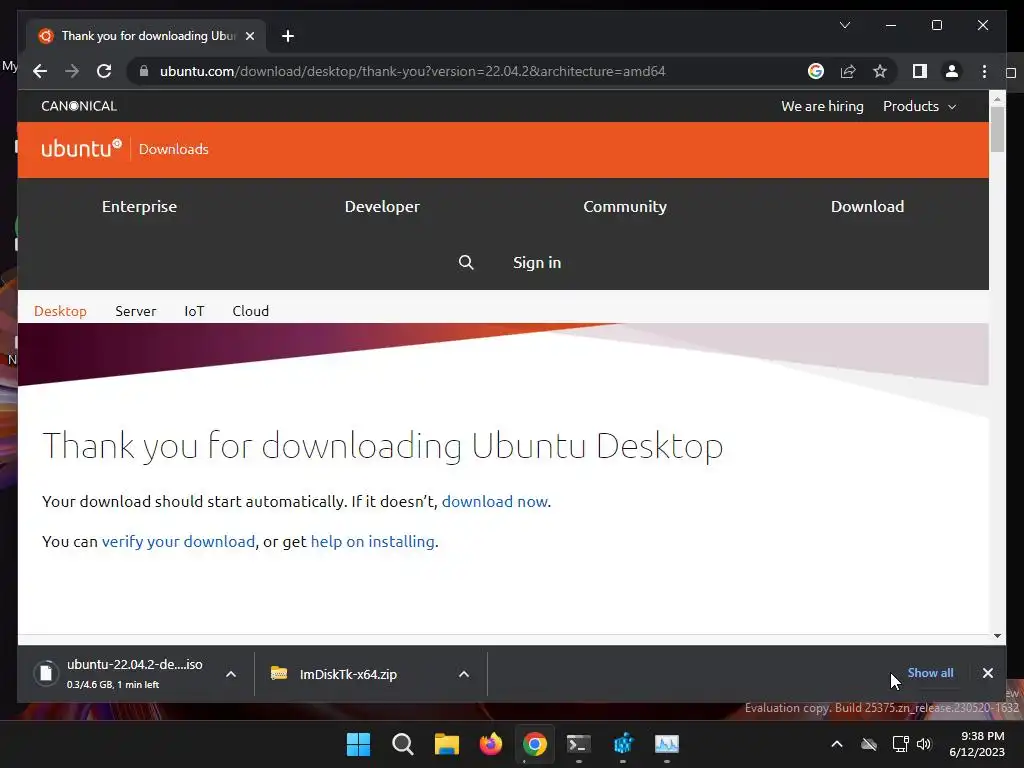Click the Canonical logo
Image resolution: width=1024 pixels, height=768 pixels.
click(x=79, y=106)
